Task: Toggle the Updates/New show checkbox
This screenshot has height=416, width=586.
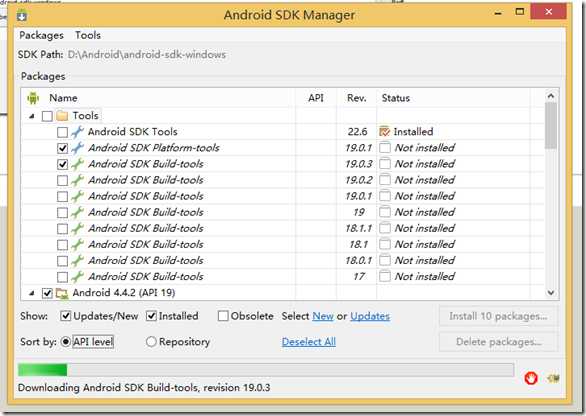Action: [65, 316]
